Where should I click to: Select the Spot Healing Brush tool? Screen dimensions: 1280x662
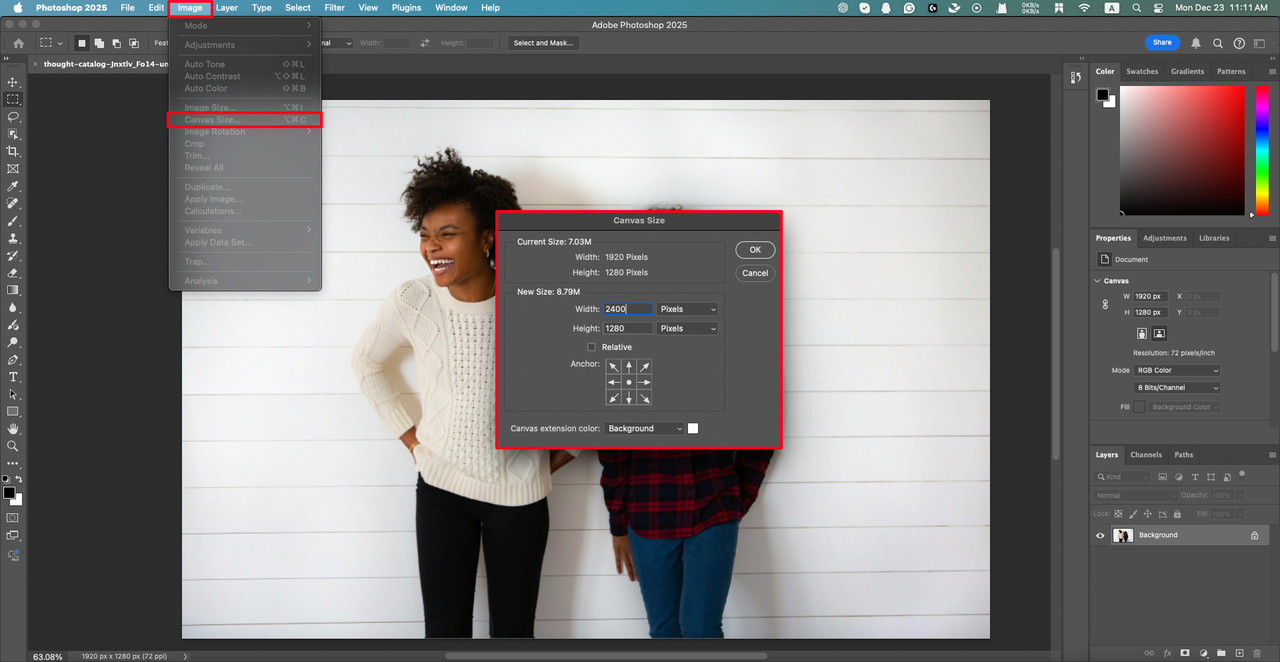coord(13,203)
